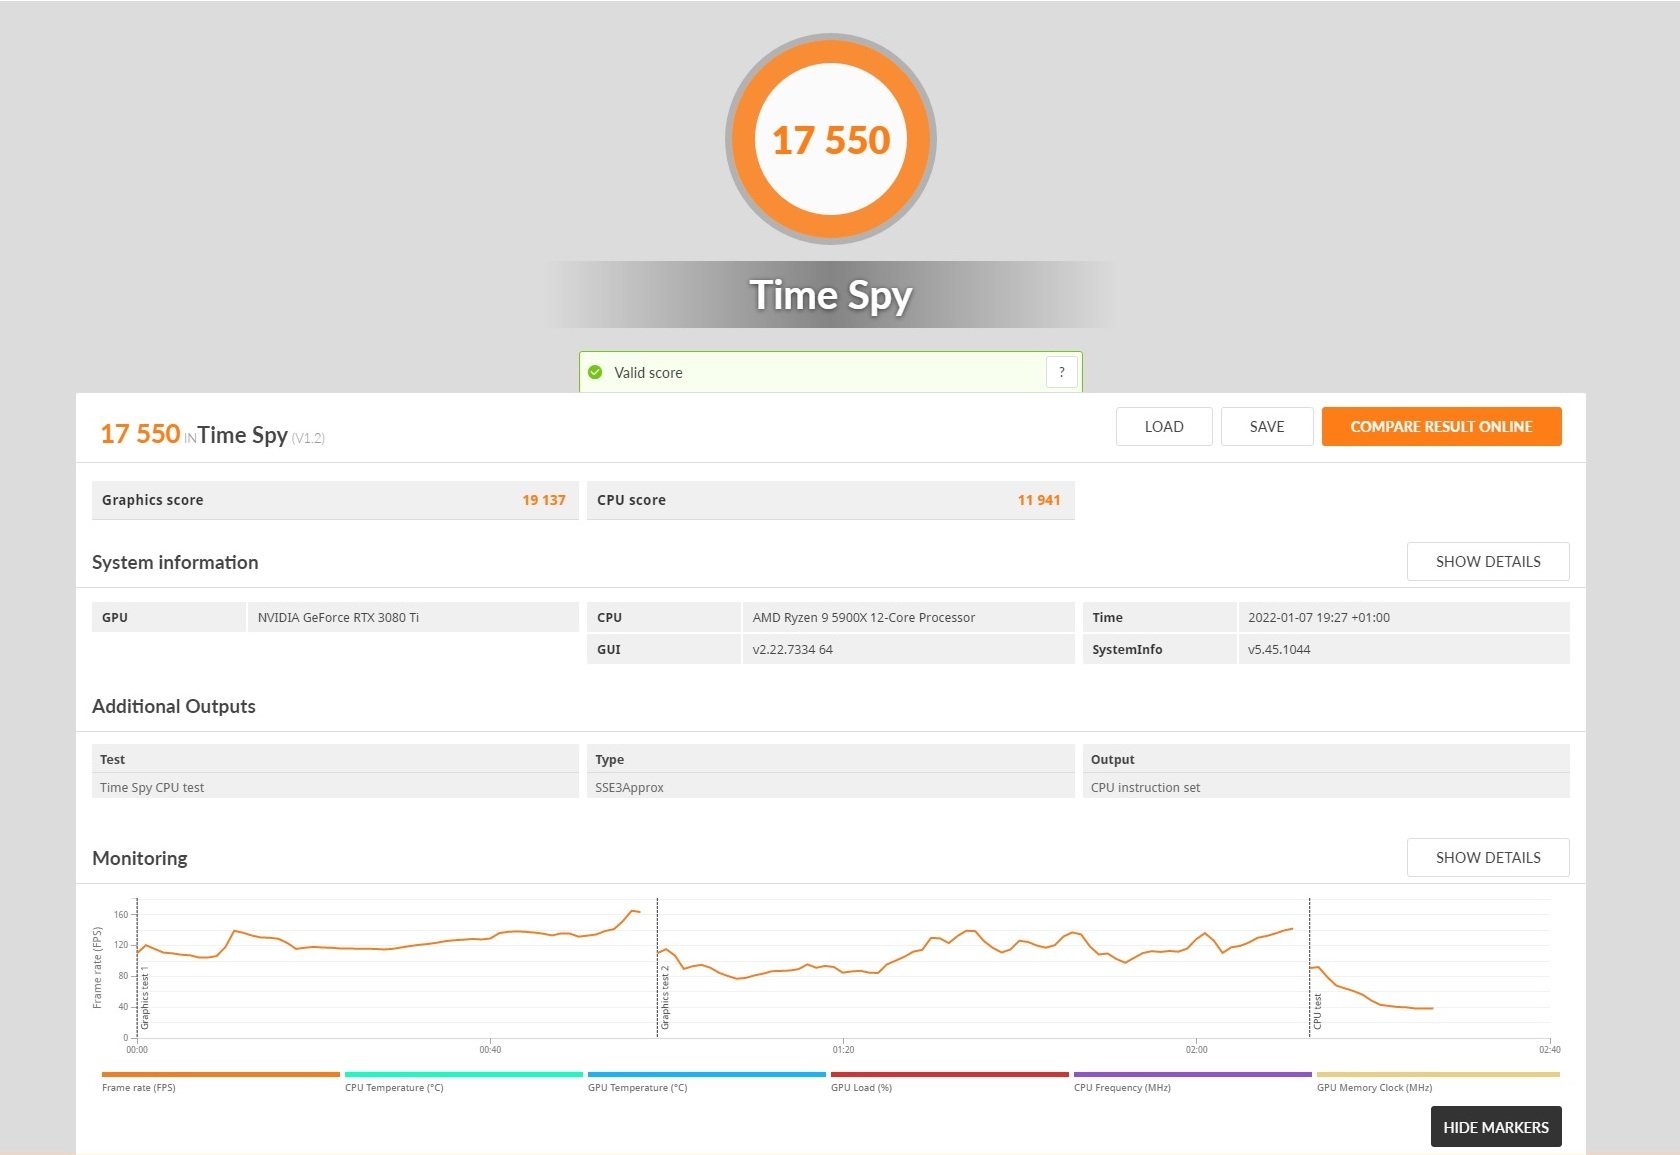Click the Frame rate (FPS) axis label
This screenshot has height=1155, width=1680.
[x=97, y=967]
